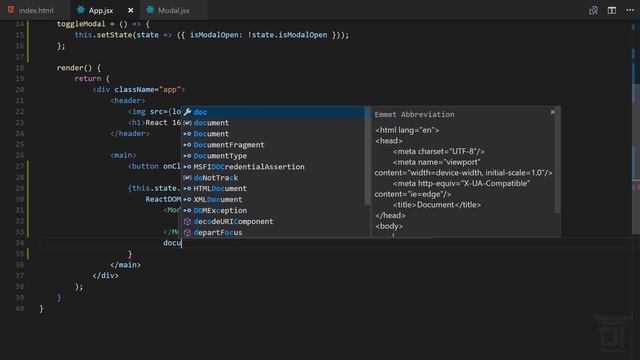Click the '</main>' closing tag on line 36
This screenshot has width=640, height=360.
[x=125, y=265]
